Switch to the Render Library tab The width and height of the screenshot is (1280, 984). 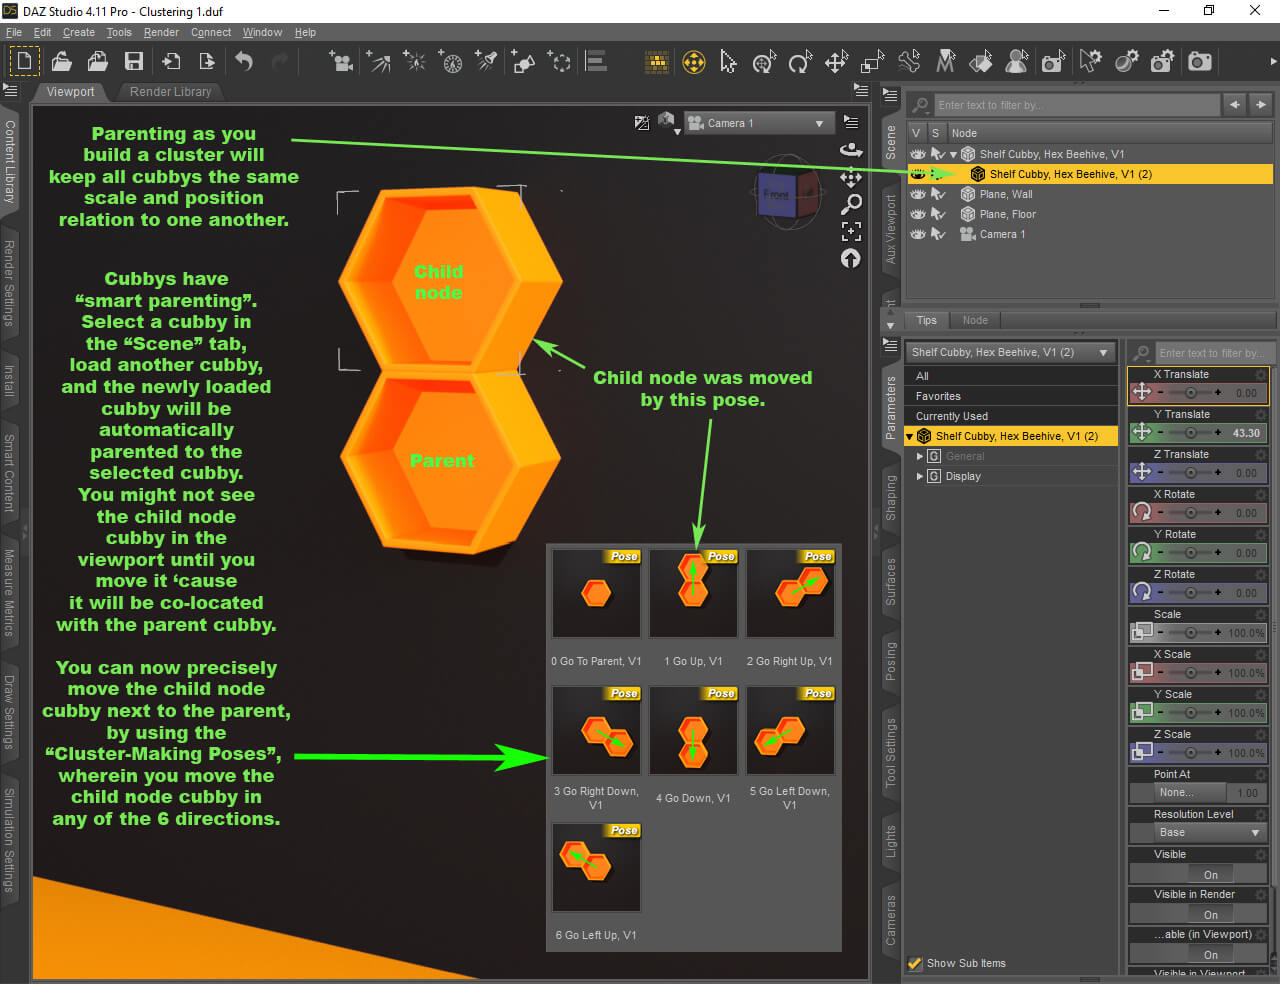click(x=171, y=91)
